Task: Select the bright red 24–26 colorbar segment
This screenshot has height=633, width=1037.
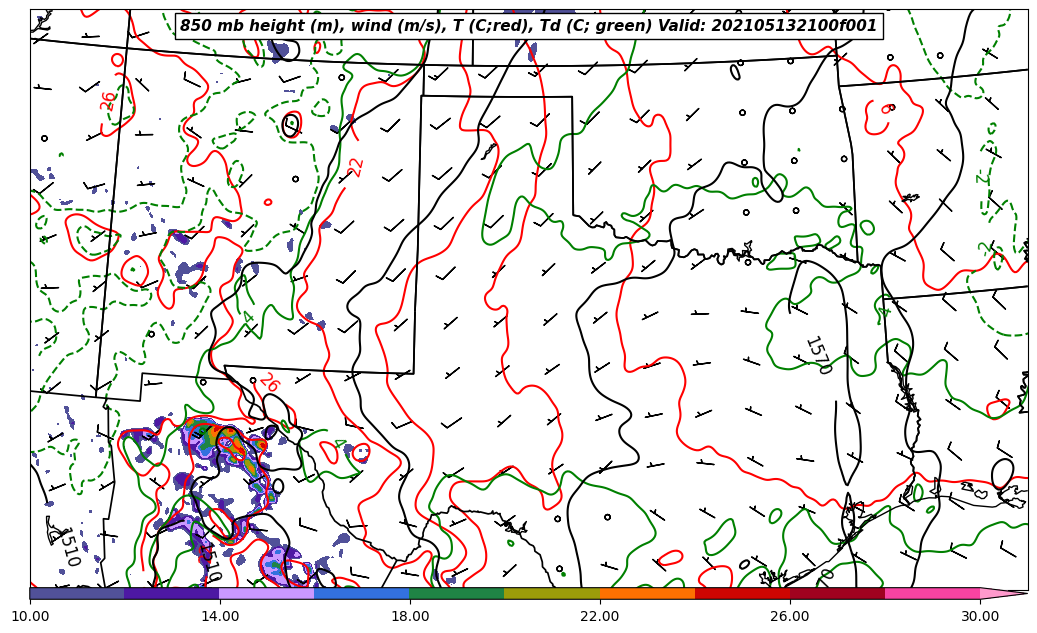Action: (742, 593)
